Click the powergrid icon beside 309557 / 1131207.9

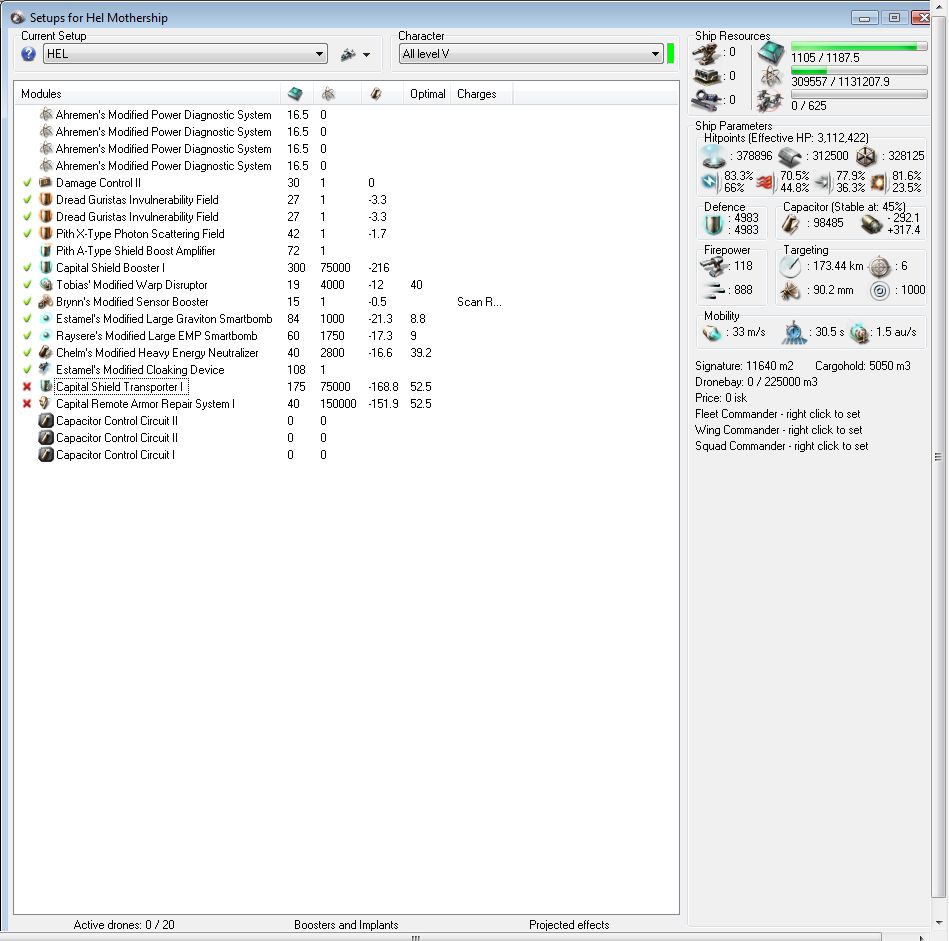point(771,77)
